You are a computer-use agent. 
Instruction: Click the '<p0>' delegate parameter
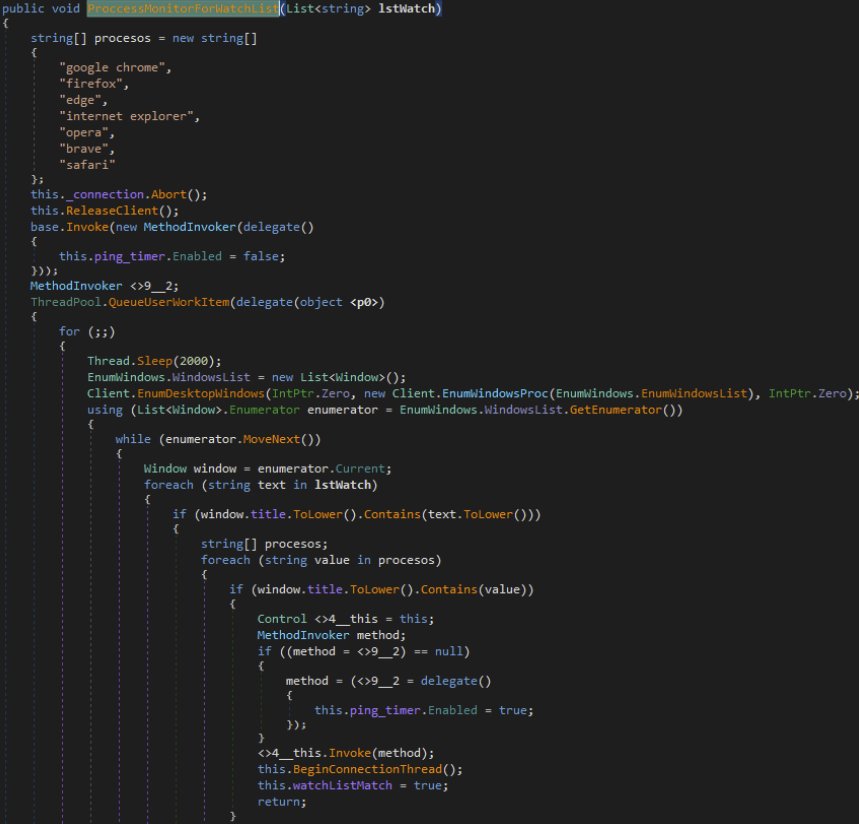click(364, 302)
